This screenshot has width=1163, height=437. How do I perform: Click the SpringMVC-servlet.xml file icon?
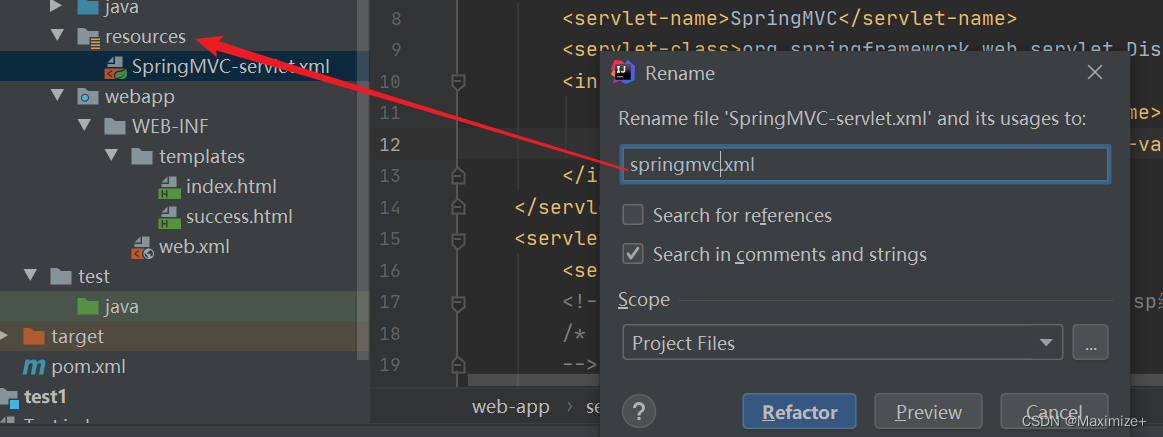coord(115,68)
